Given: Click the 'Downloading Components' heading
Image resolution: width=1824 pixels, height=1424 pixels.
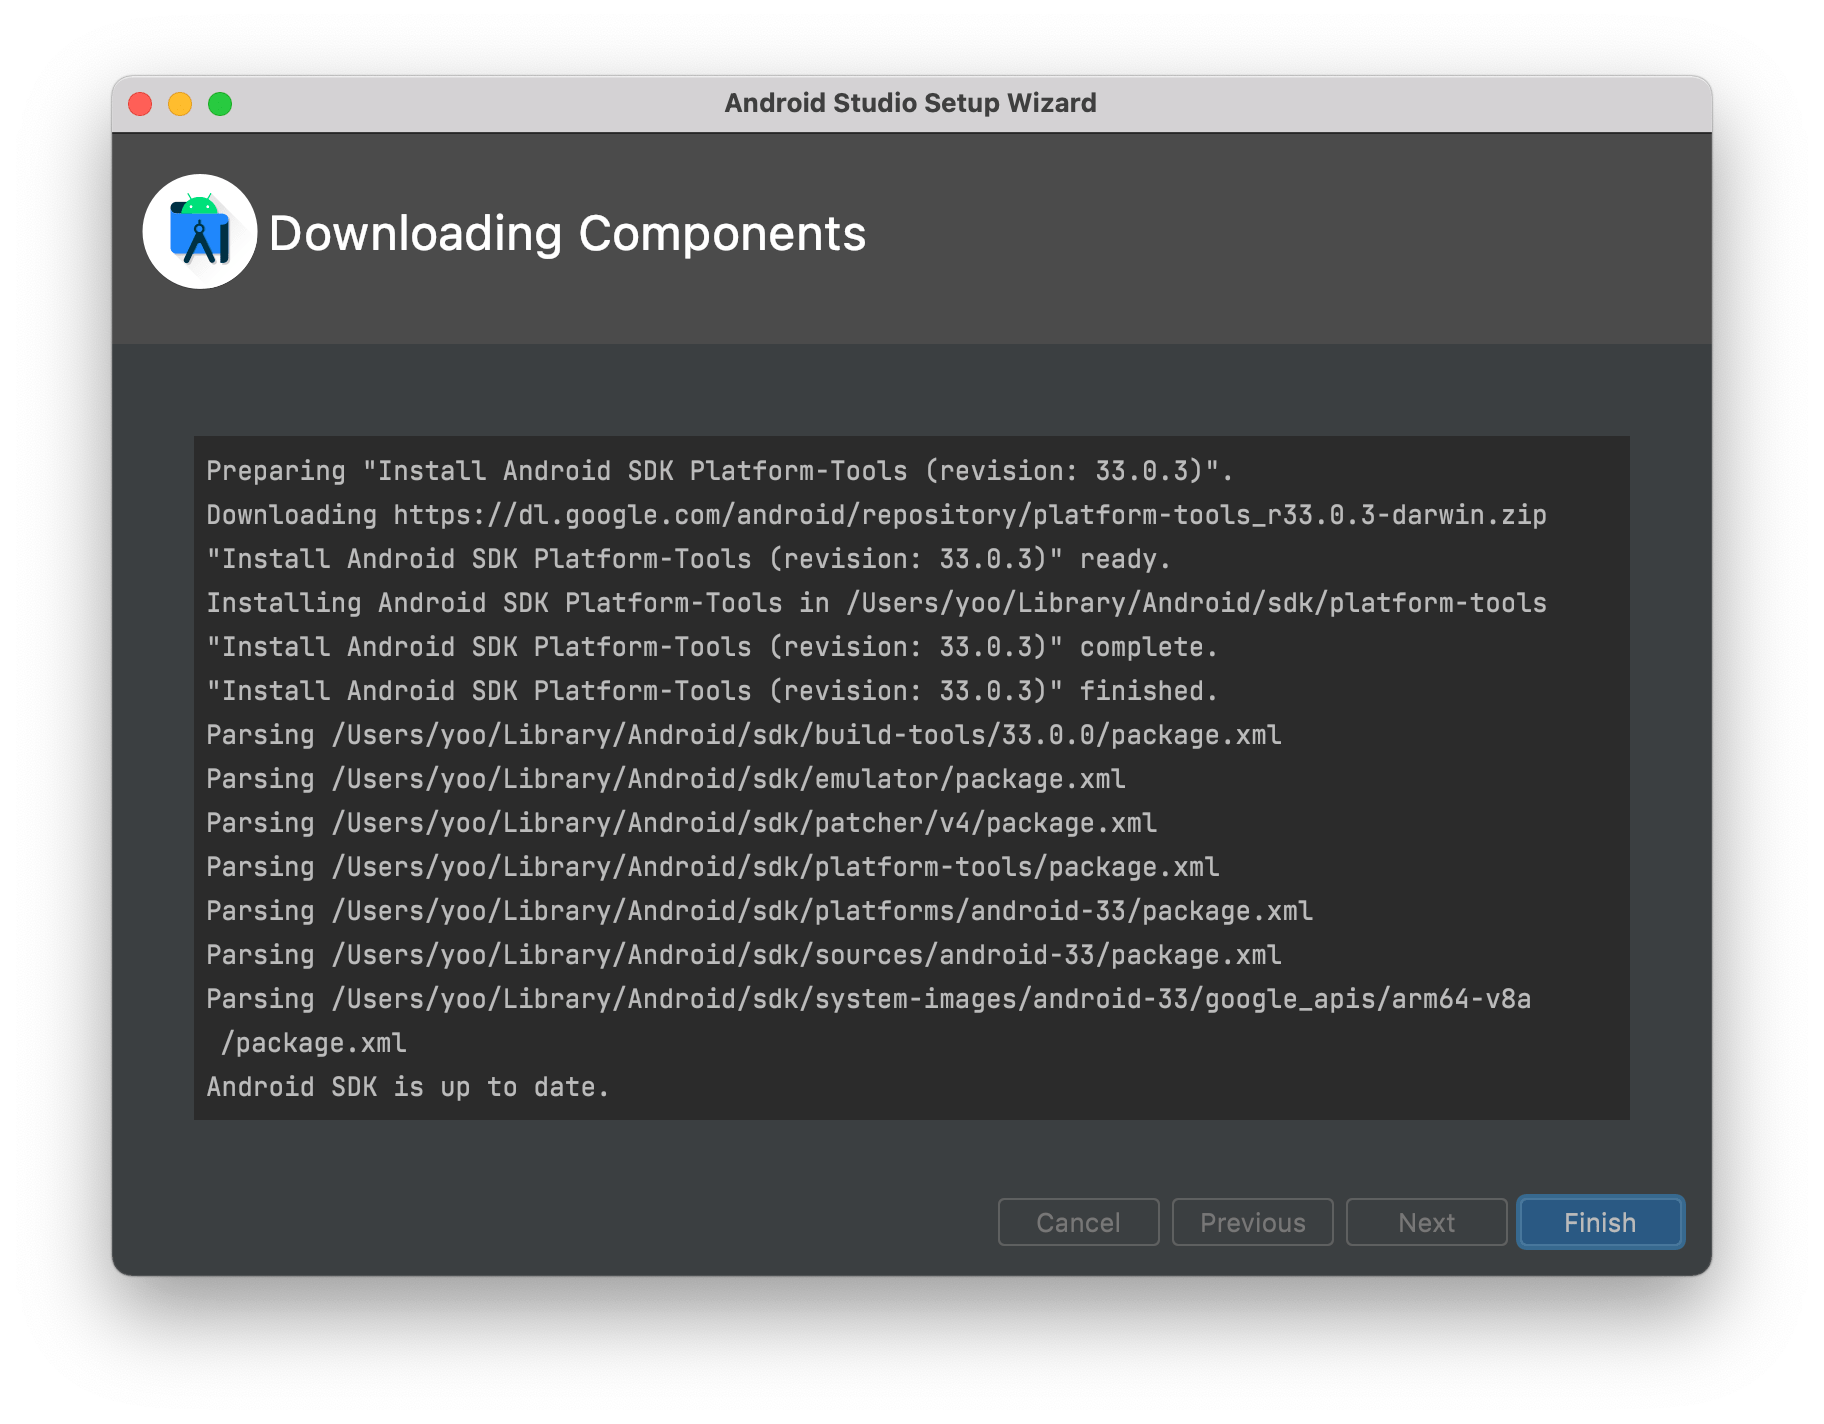Looking at the screenshot, I should pyautogui.click(x=567, y=234).
